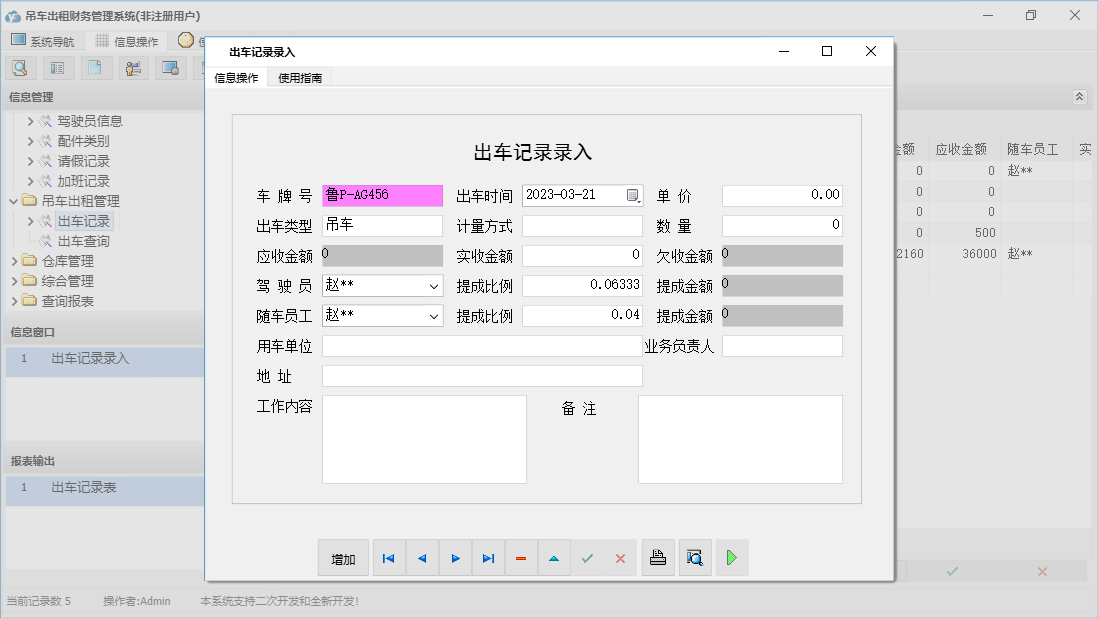
Task: Click the print icon in the dialog
Action: tap(658, 558)
